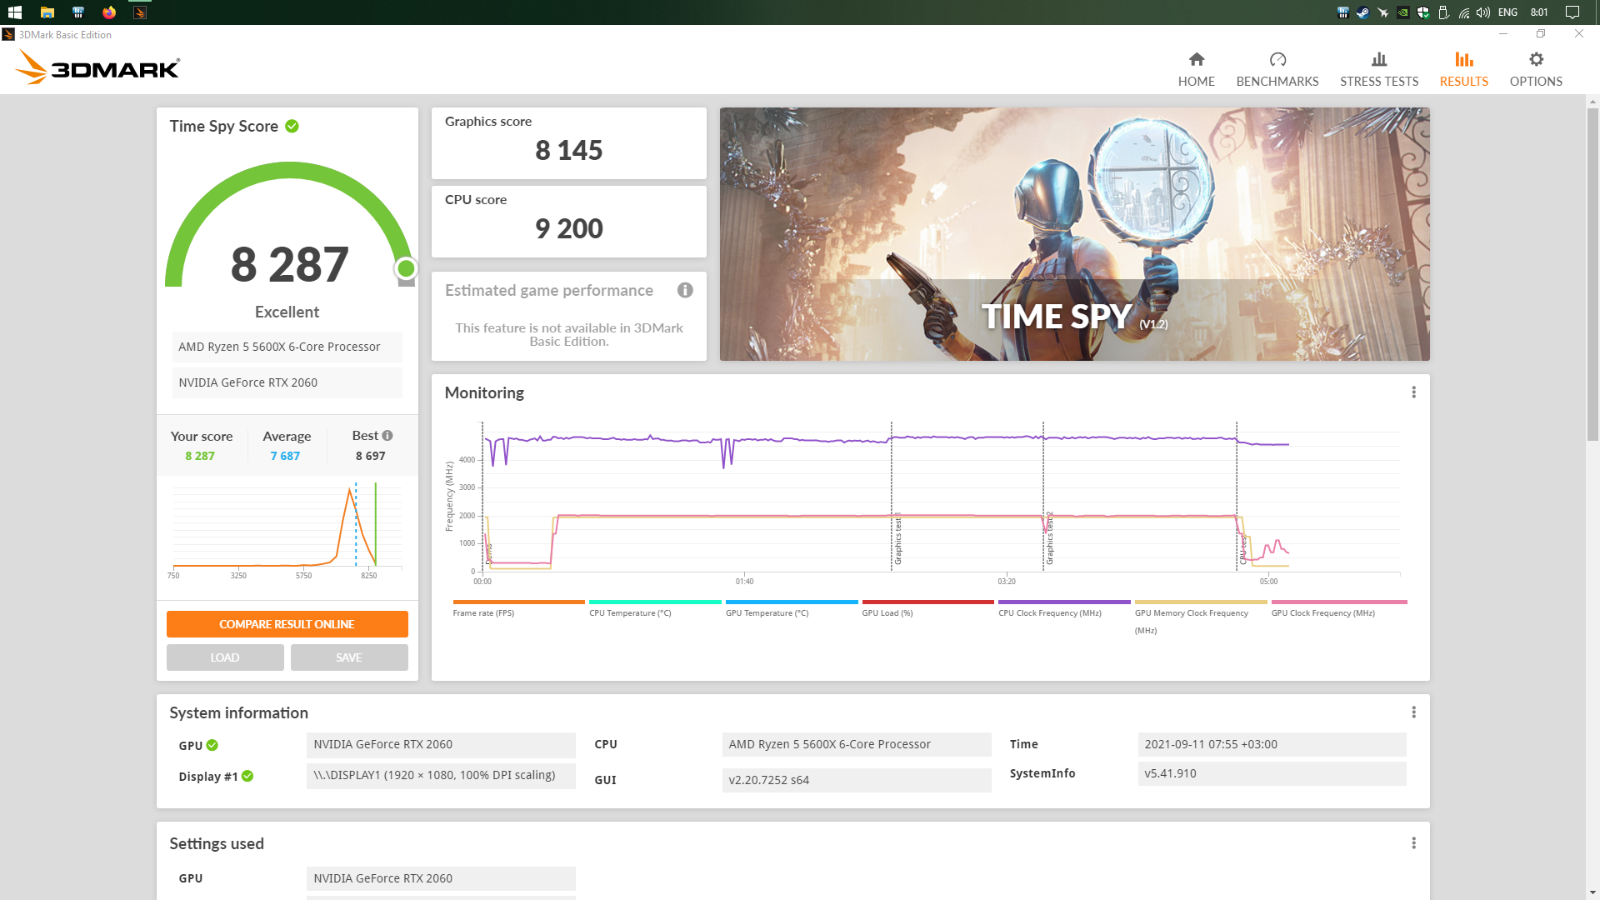
Task: Click the GUI version v2.20.7252 s64 field
Action: tap(856, 780)
